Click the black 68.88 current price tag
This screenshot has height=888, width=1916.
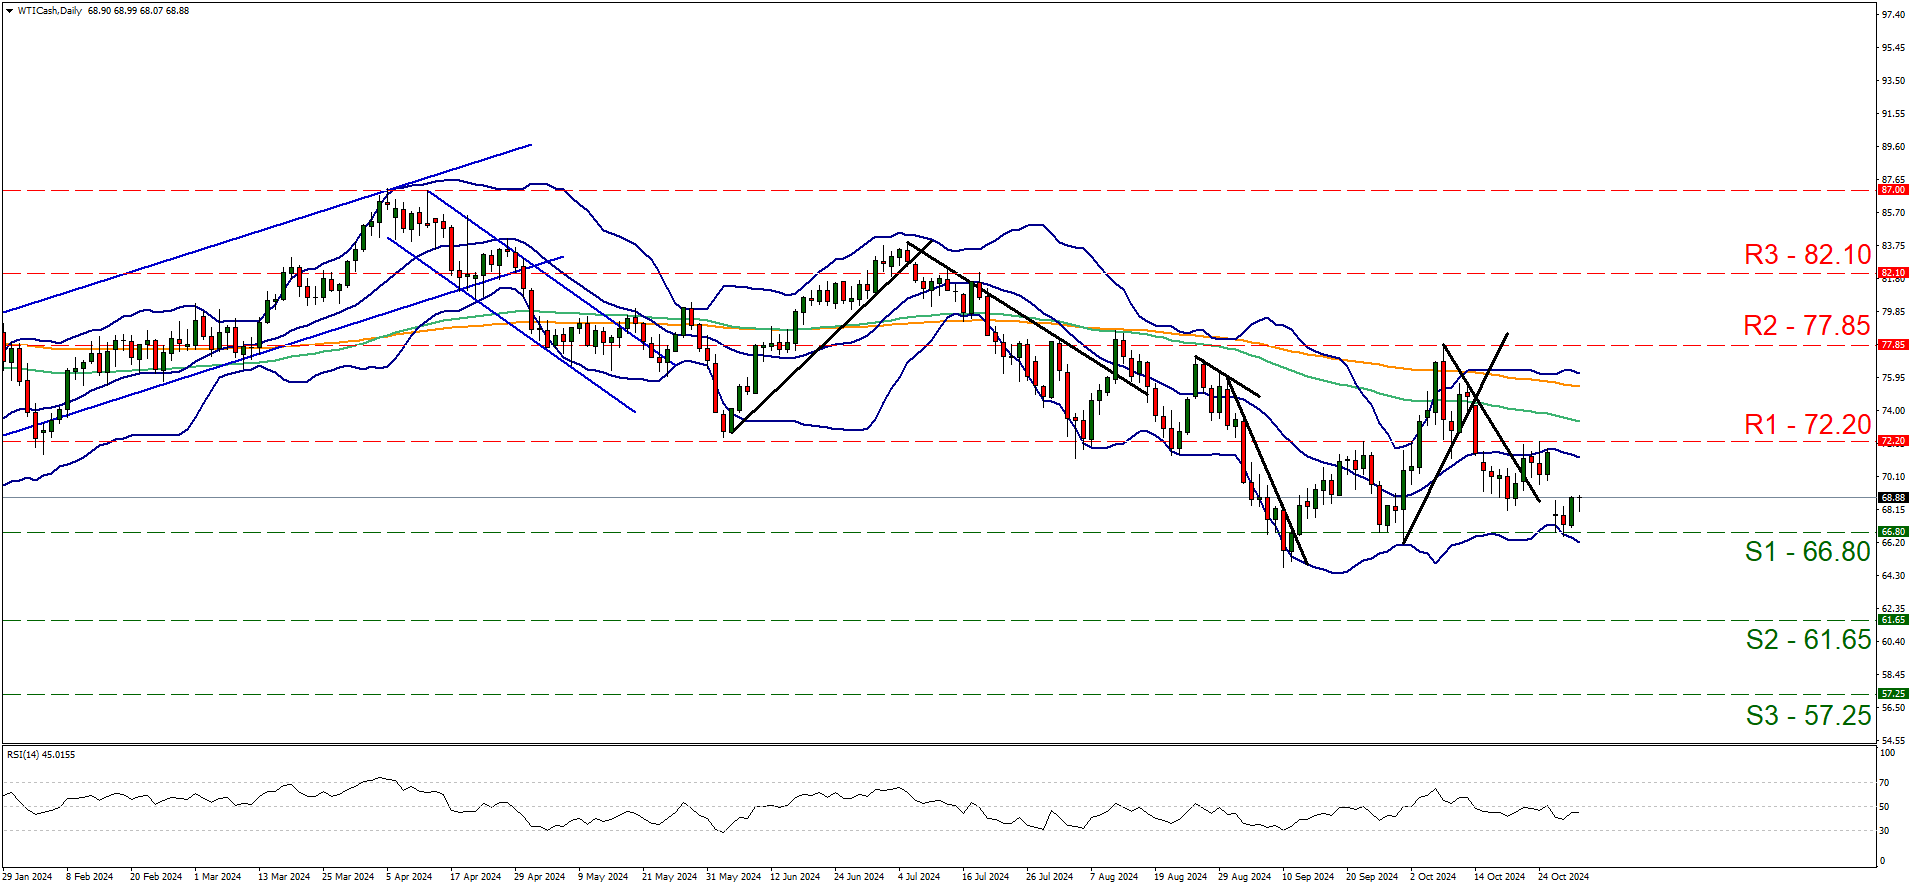1892,498
